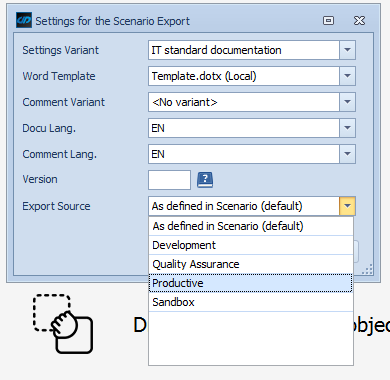Click the Settings Variant label
390x380 pixels.
[x=61, y=50]
